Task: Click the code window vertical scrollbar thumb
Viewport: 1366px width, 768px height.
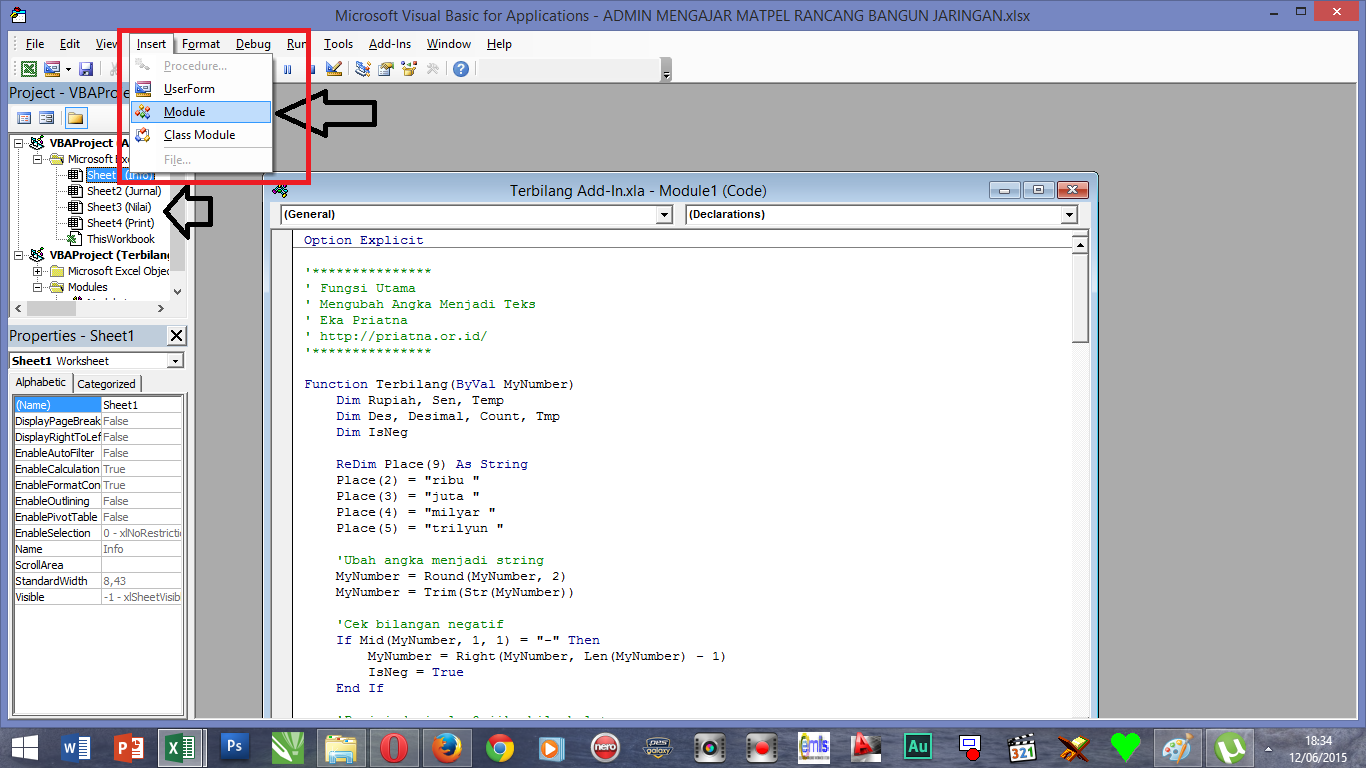Action: [1080, 297]
